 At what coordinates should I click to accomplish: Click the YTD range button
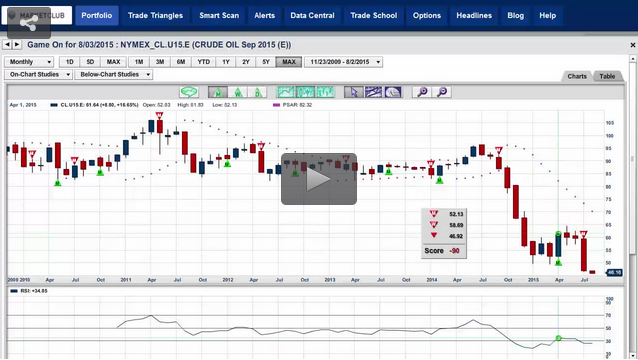click(203, 62)
